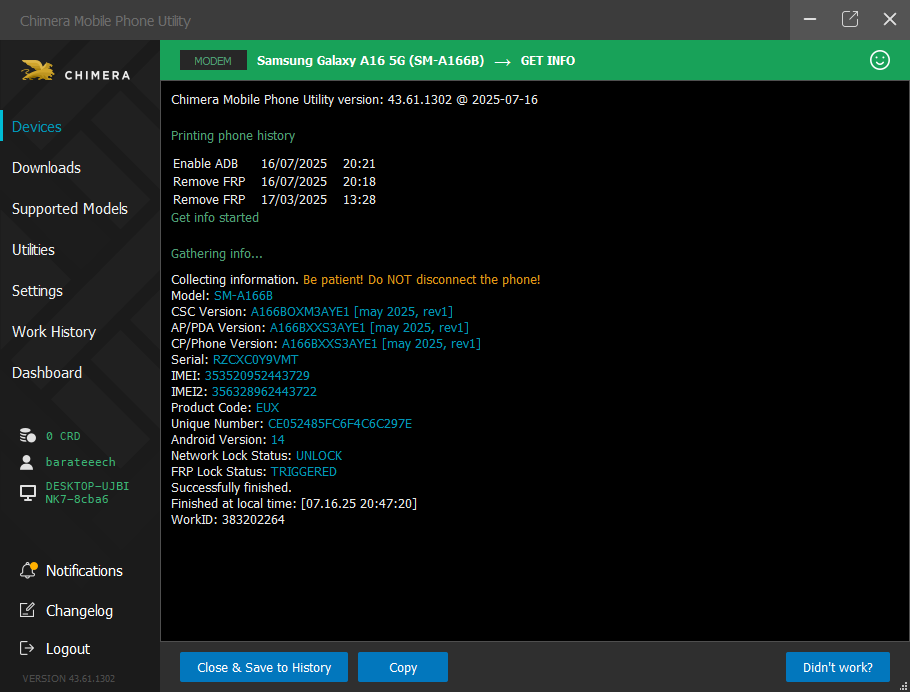Click the Model value SM-A166B
Viewport: 910px width, 692px height.
(243, 295)
